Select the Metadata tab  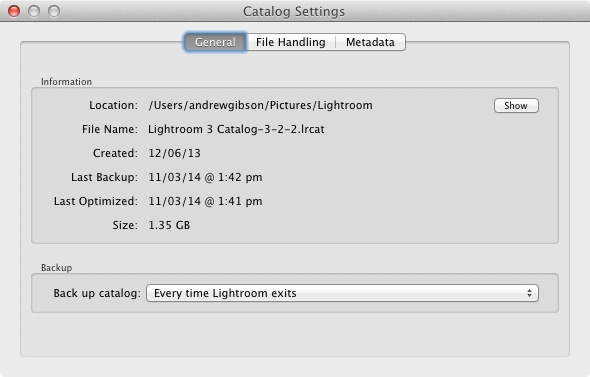coord(370,42)
